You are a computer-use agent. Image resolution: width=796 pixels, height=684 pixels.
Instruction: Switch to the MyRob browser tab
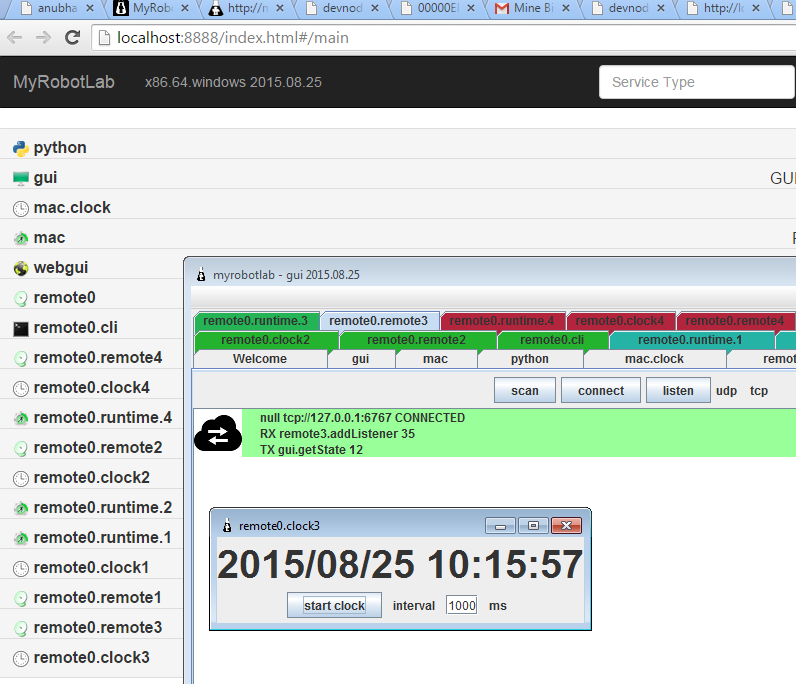[x=150, y=8]
